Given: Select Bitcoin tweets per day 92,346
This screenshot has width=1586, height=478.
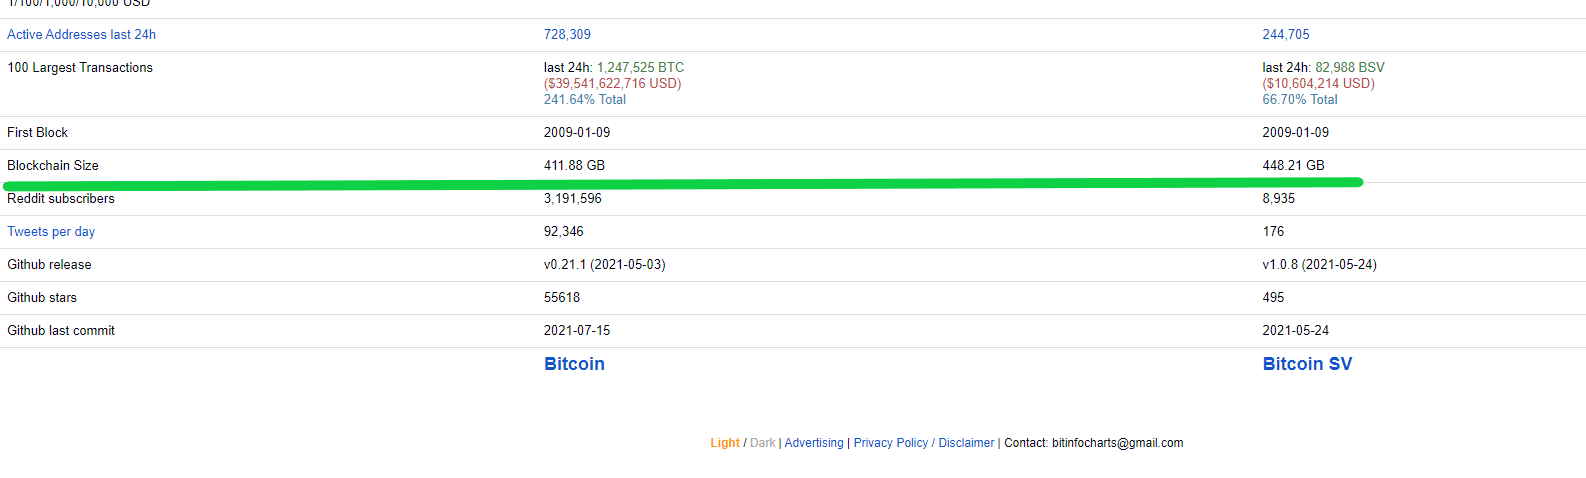Looking at the screenshot, I should pos(564,231).
